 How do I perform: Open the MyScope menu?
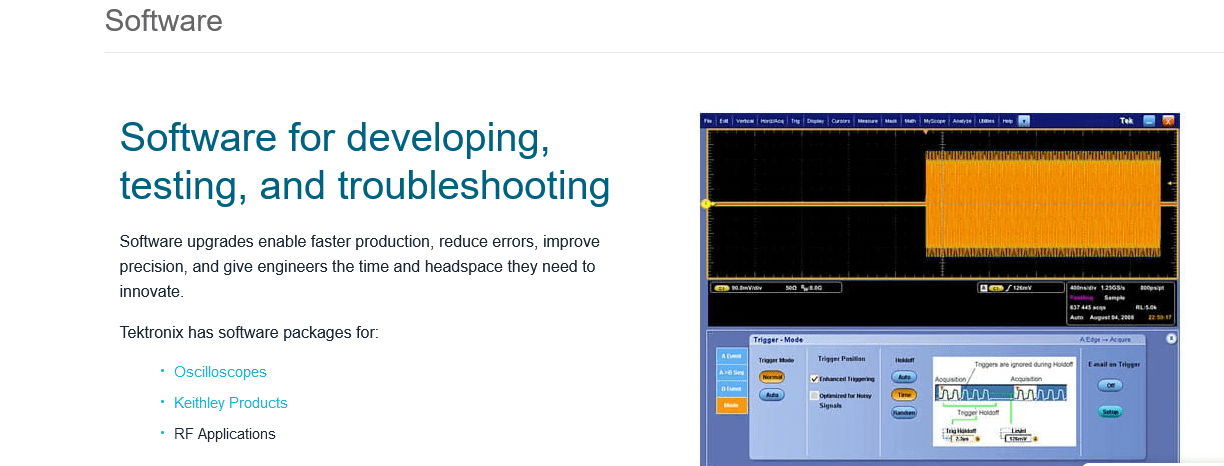tap(934, 120)
